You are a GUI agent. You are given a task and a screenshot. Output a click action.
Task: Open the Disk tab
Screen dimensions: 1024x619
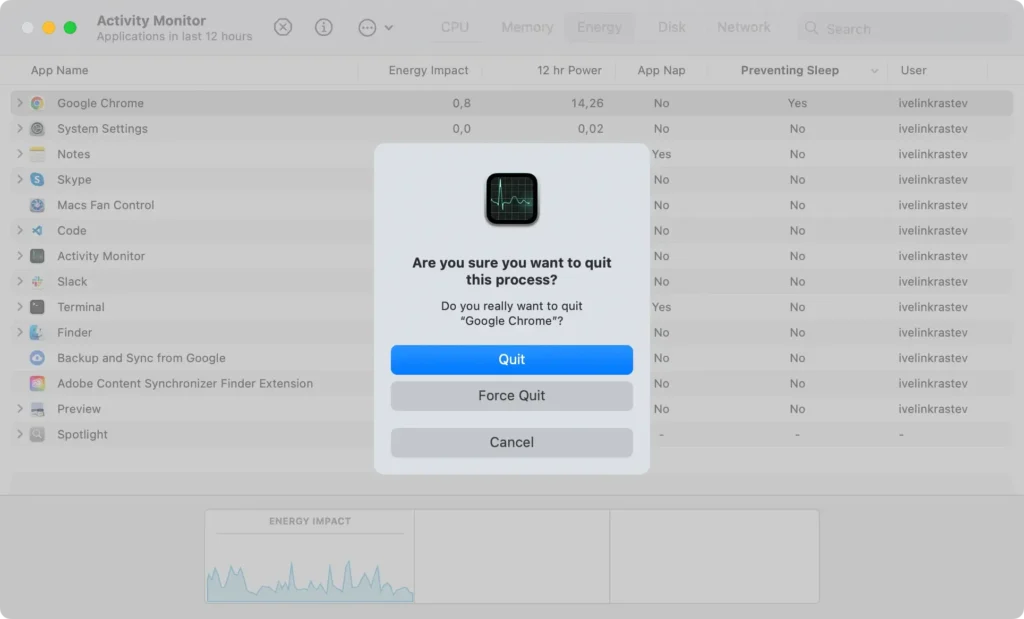click(x=671, y=27)
